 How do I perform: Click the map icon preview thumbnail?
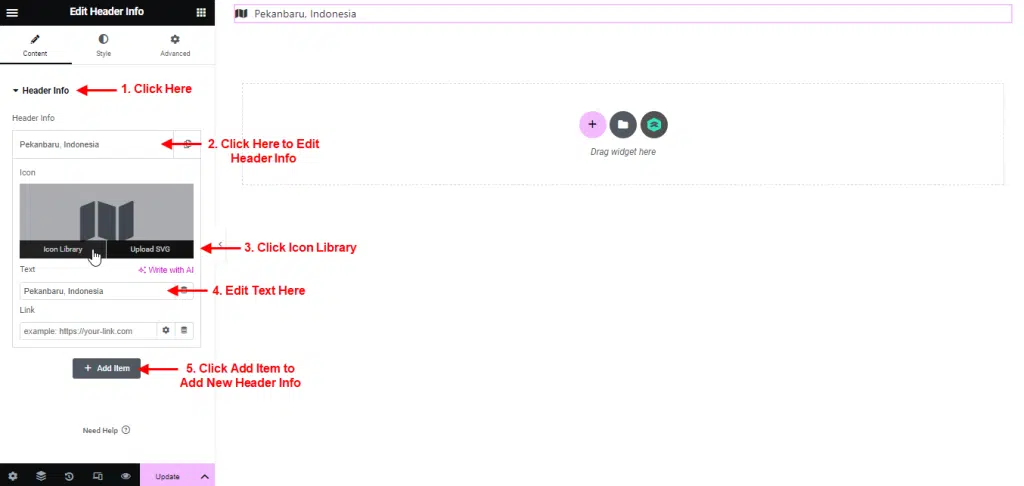point(106,212)
